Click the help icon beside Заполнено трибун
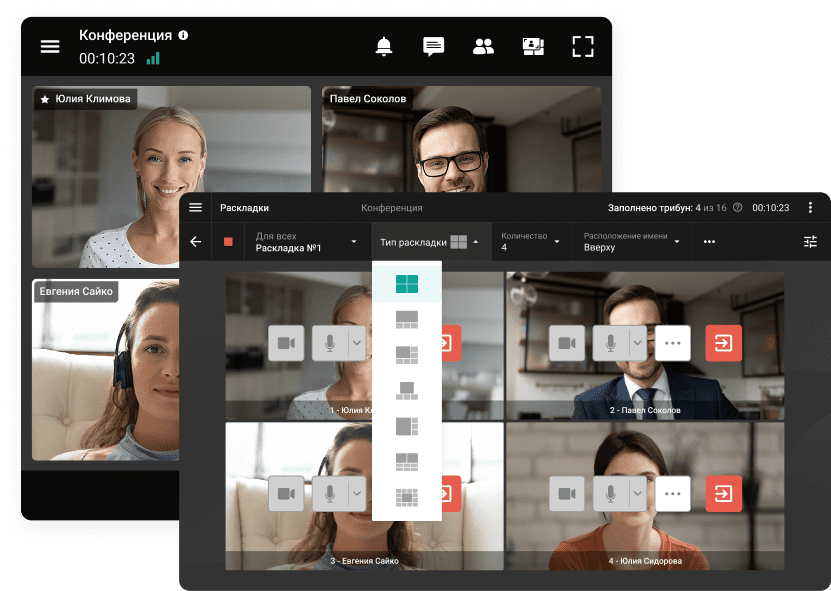Screen dimensions: 831x591 click(738, 208)
